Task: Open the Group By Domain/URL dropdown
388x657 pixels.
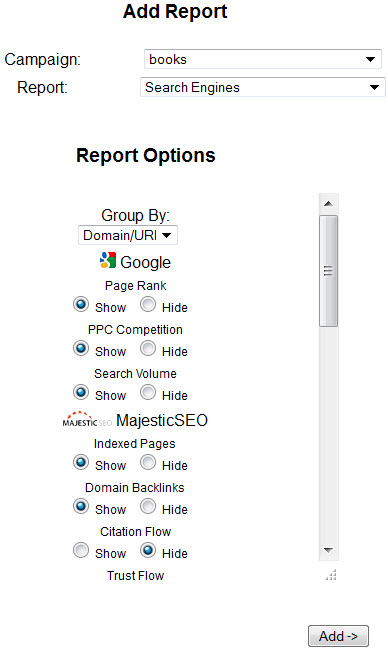Action: coord(128,235)
